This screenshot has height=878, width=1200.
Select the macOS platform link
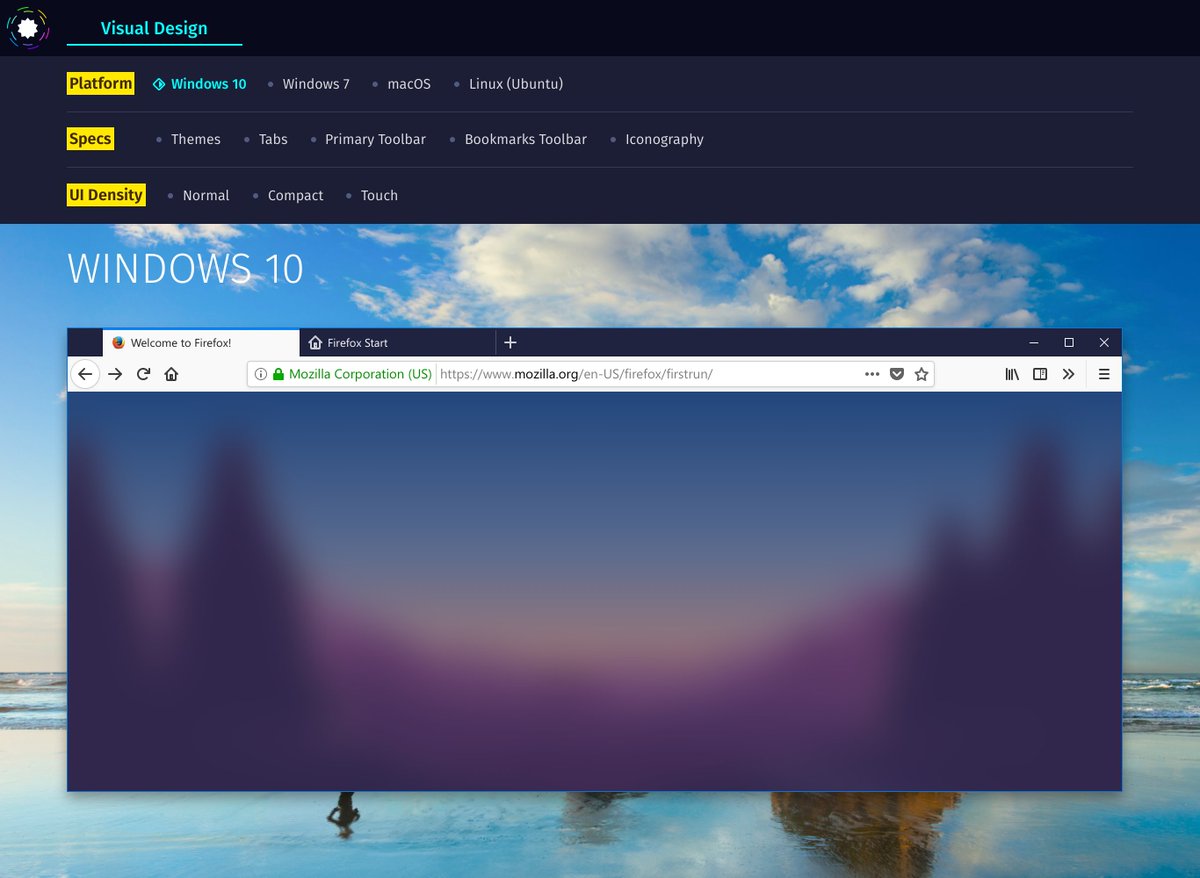click(x=409, y=84)
